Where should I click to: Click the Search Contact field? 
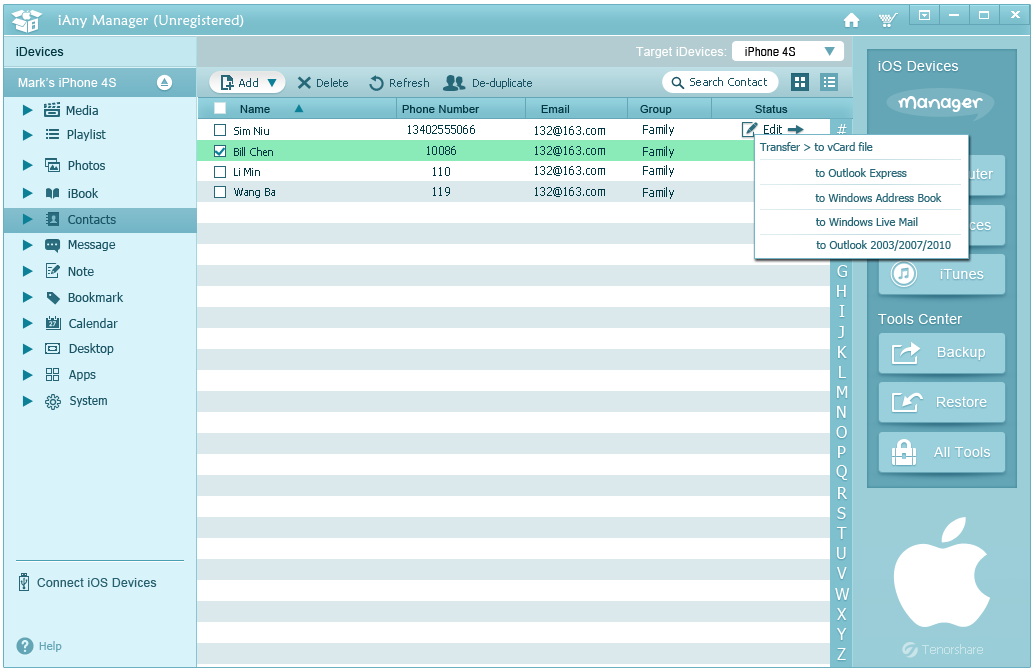coord(720,82)
